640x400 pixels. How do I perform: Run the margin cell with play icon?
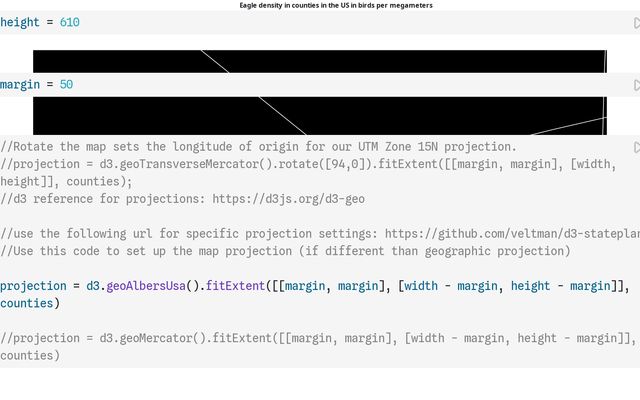click(636, 86)
